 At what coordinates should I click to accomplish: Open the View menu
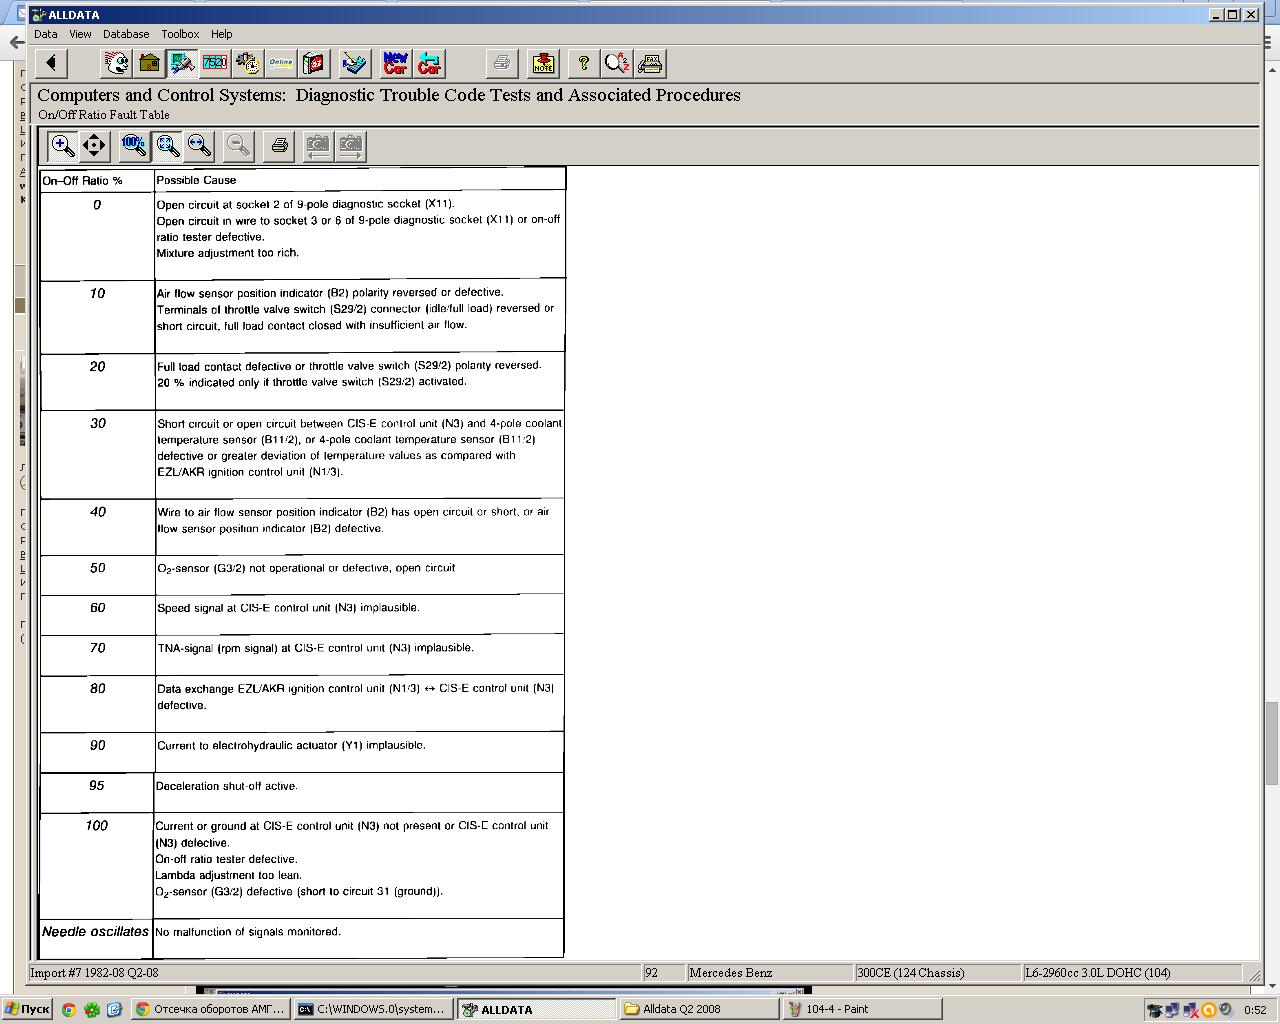tap(80, 34)
